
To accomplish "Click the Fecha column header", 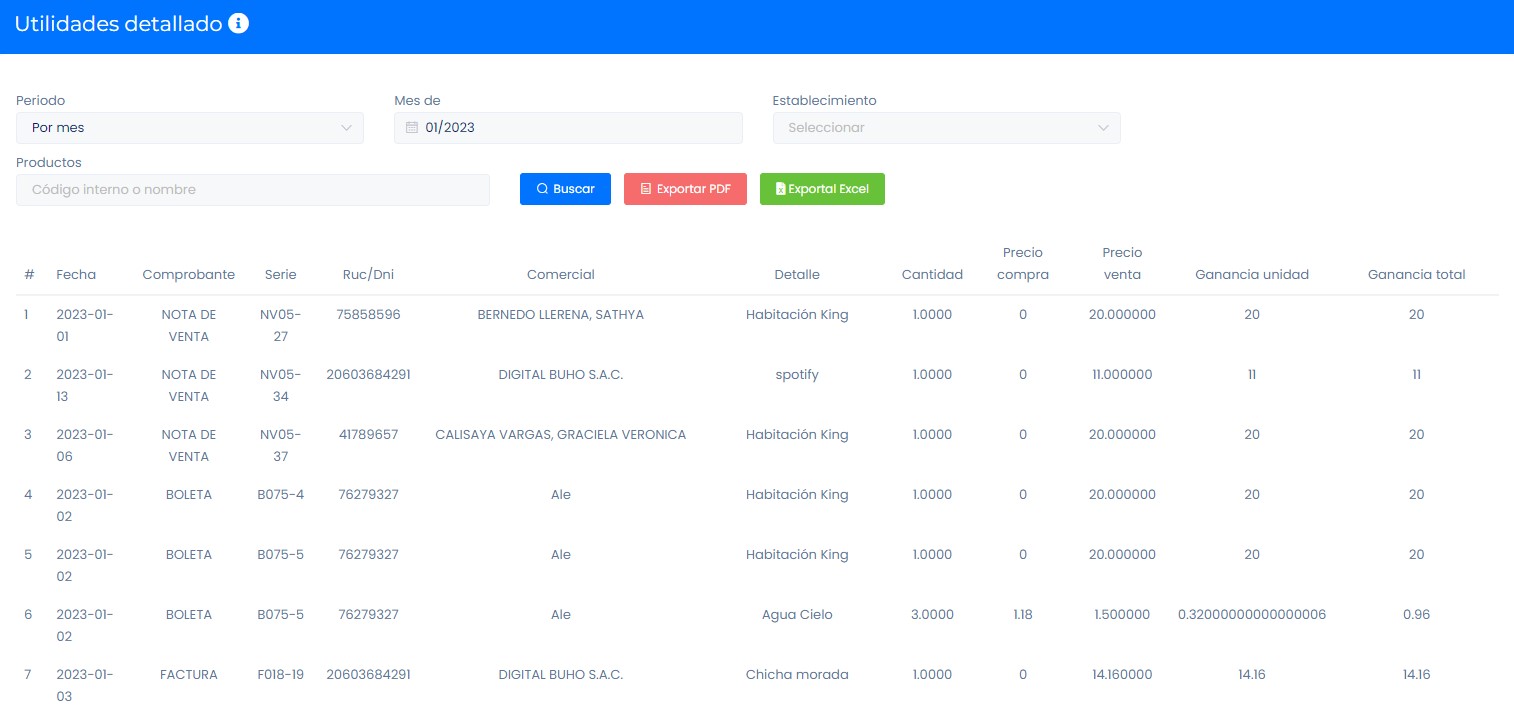I will pos(76,275).
